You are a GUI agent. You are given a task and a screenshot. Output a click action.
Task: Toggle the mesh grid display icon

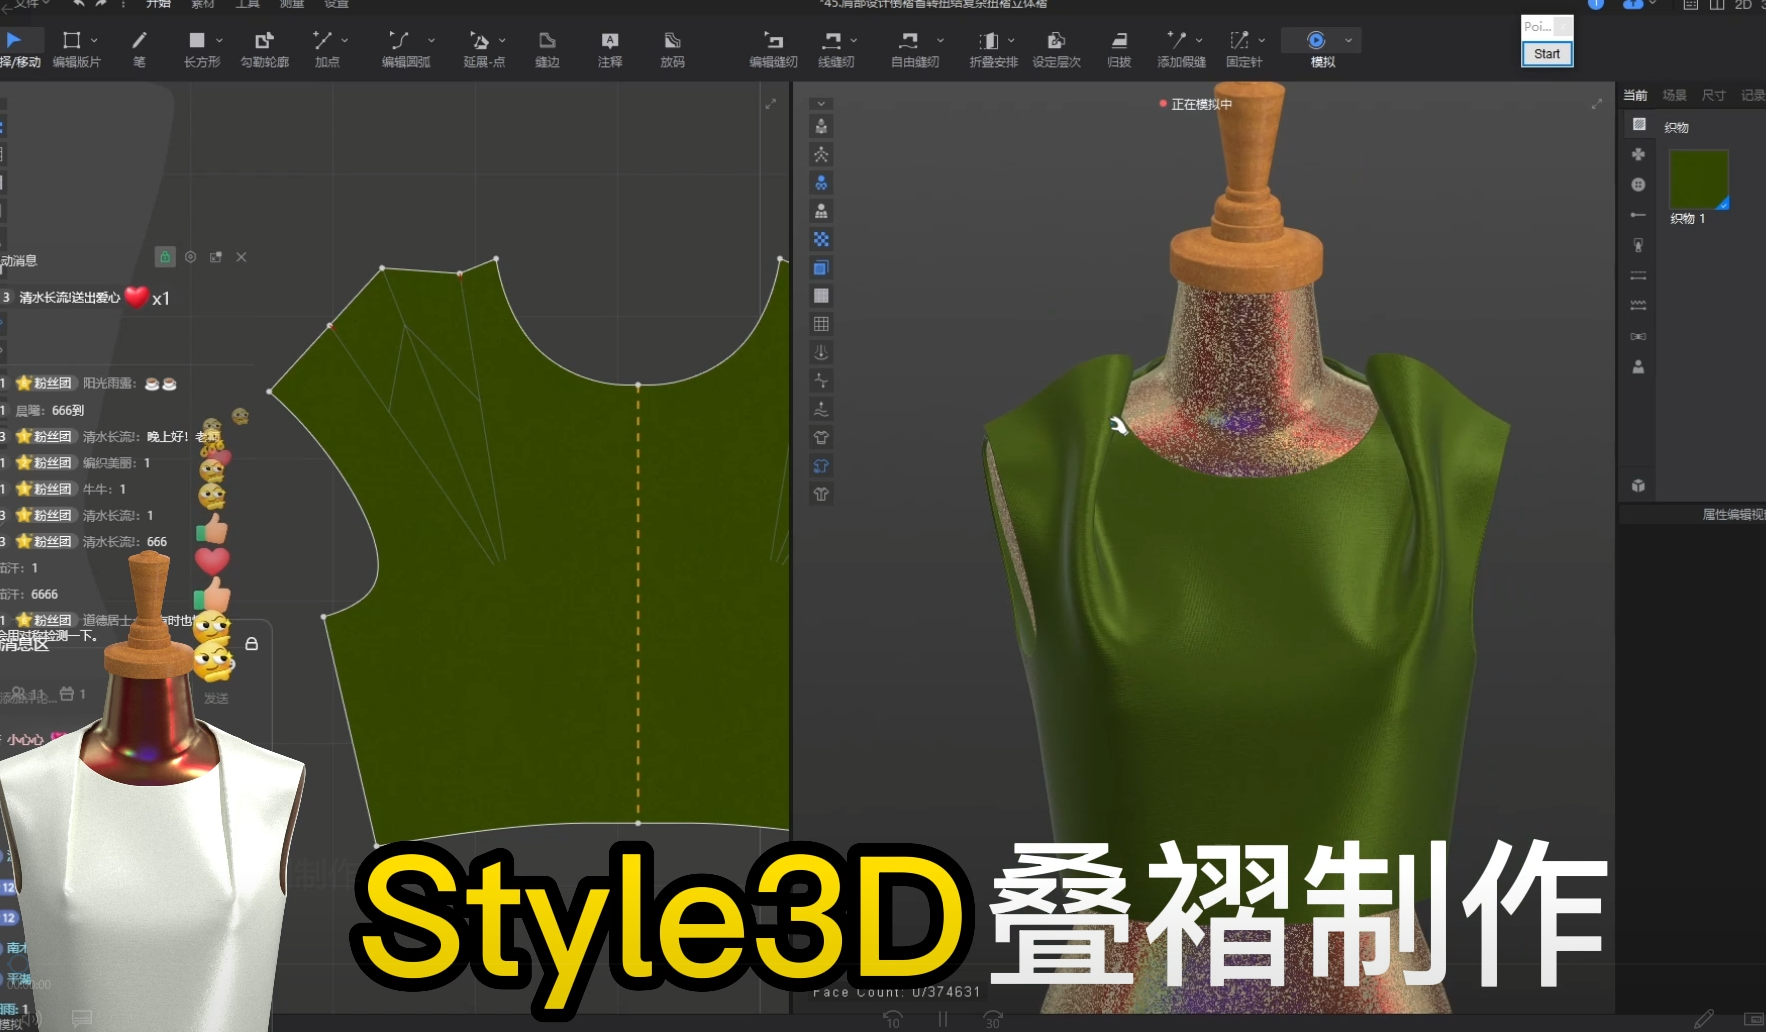[x=821, y=324]
